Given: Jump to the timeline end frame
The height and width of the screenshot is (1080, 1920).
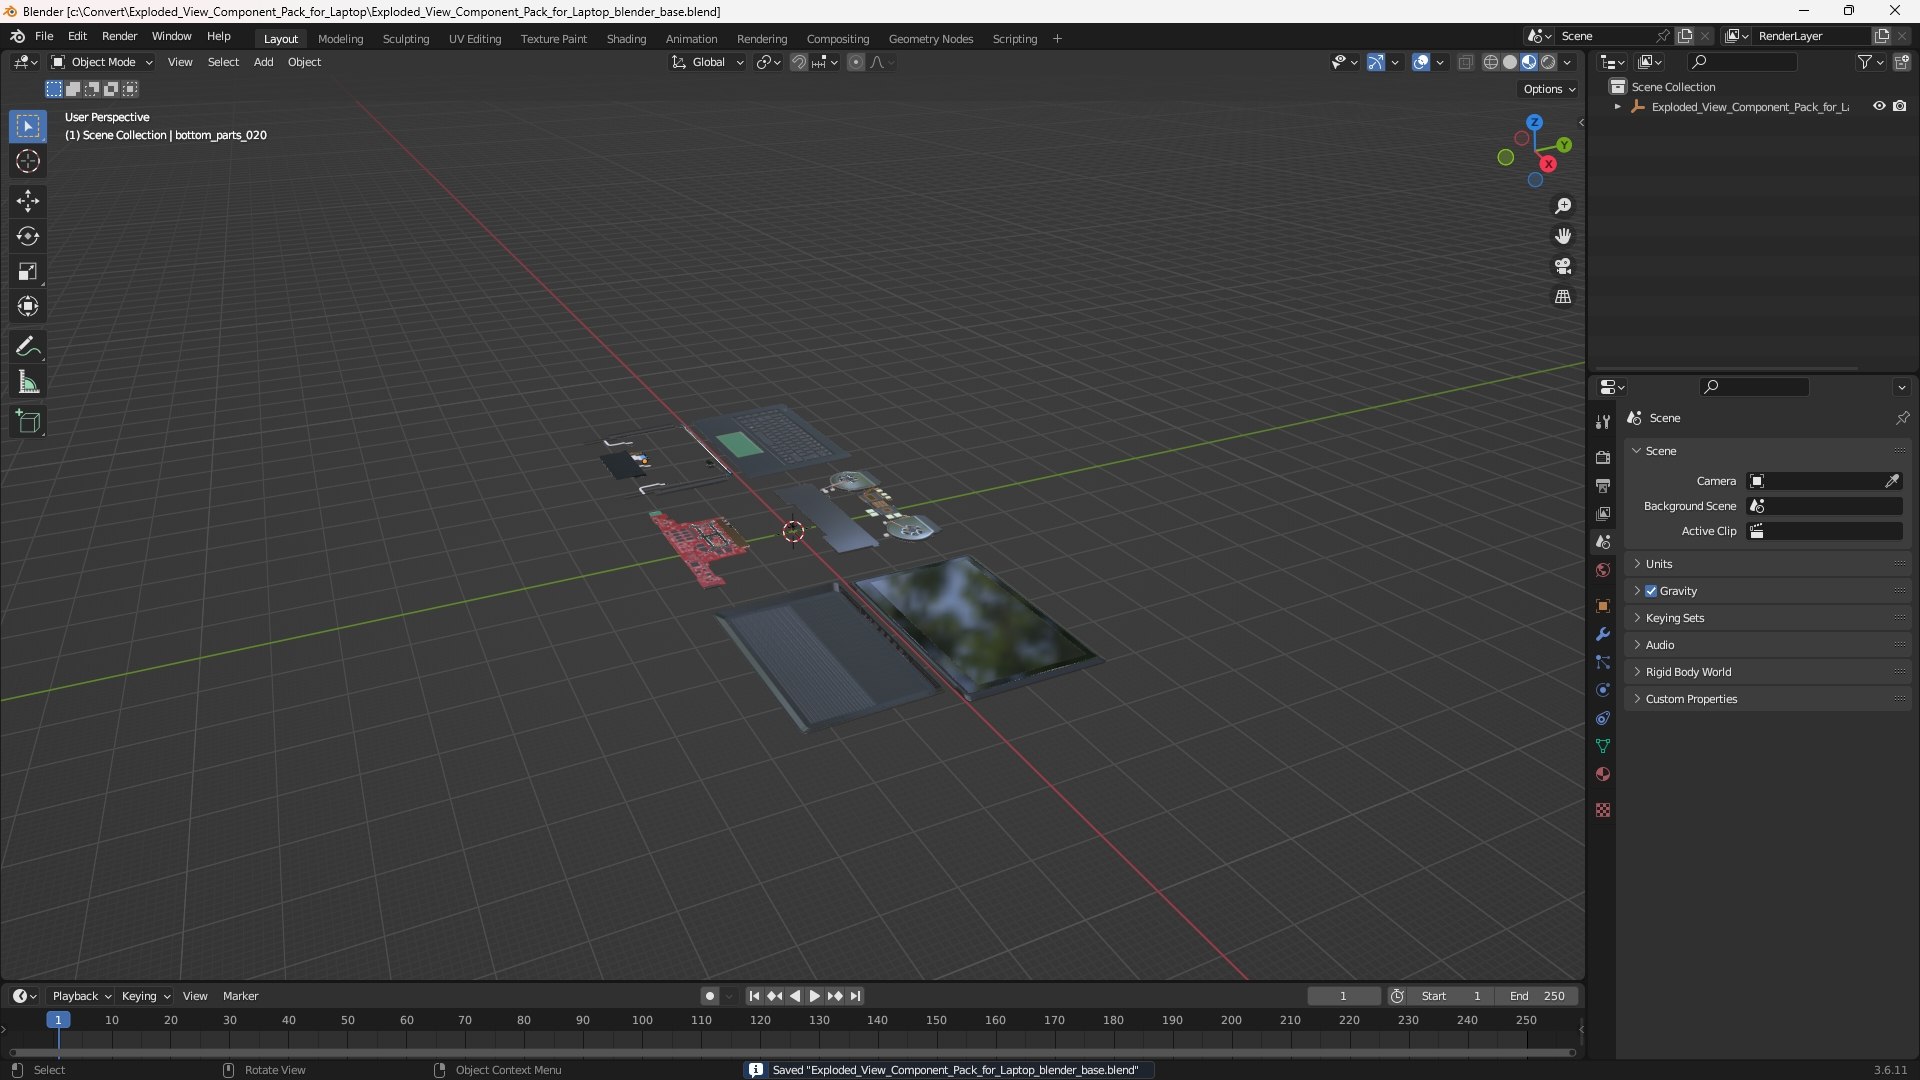Looking at the screenshot, I should coord(855,996).
